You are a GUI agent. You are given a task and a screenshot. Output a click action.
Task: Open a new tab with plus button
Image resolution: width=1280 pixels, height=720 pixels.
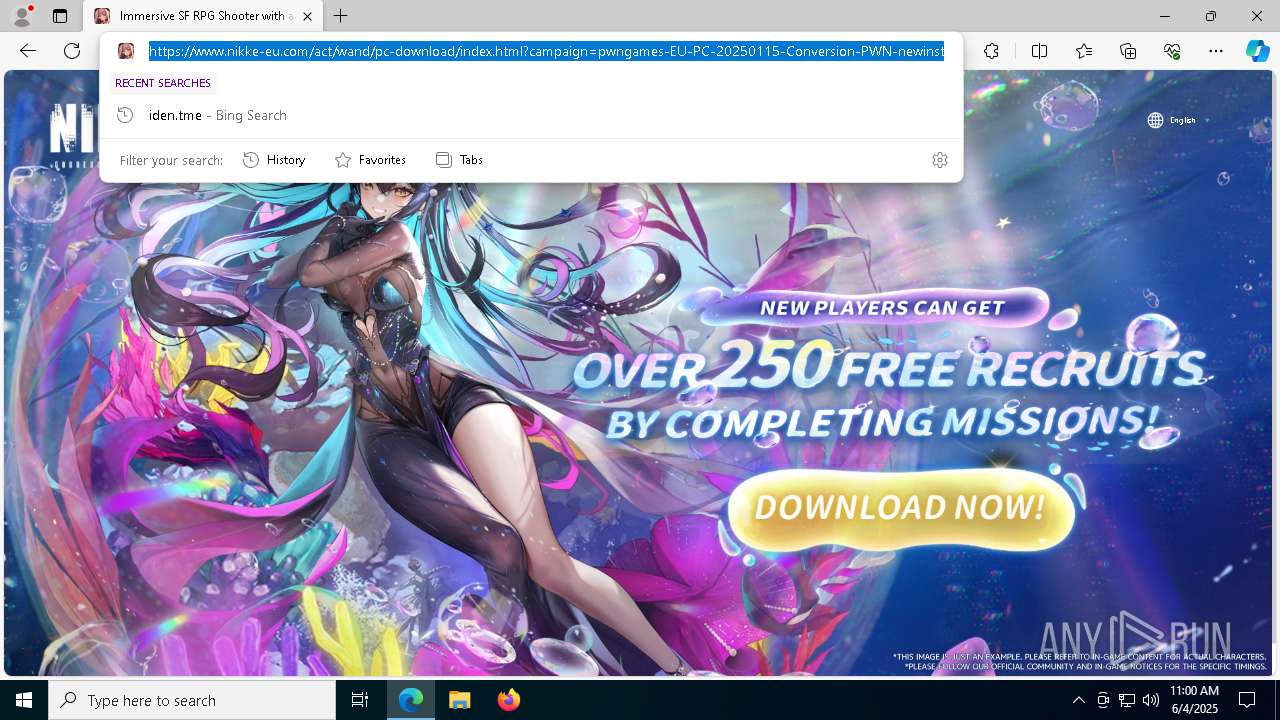pos(341,16)
